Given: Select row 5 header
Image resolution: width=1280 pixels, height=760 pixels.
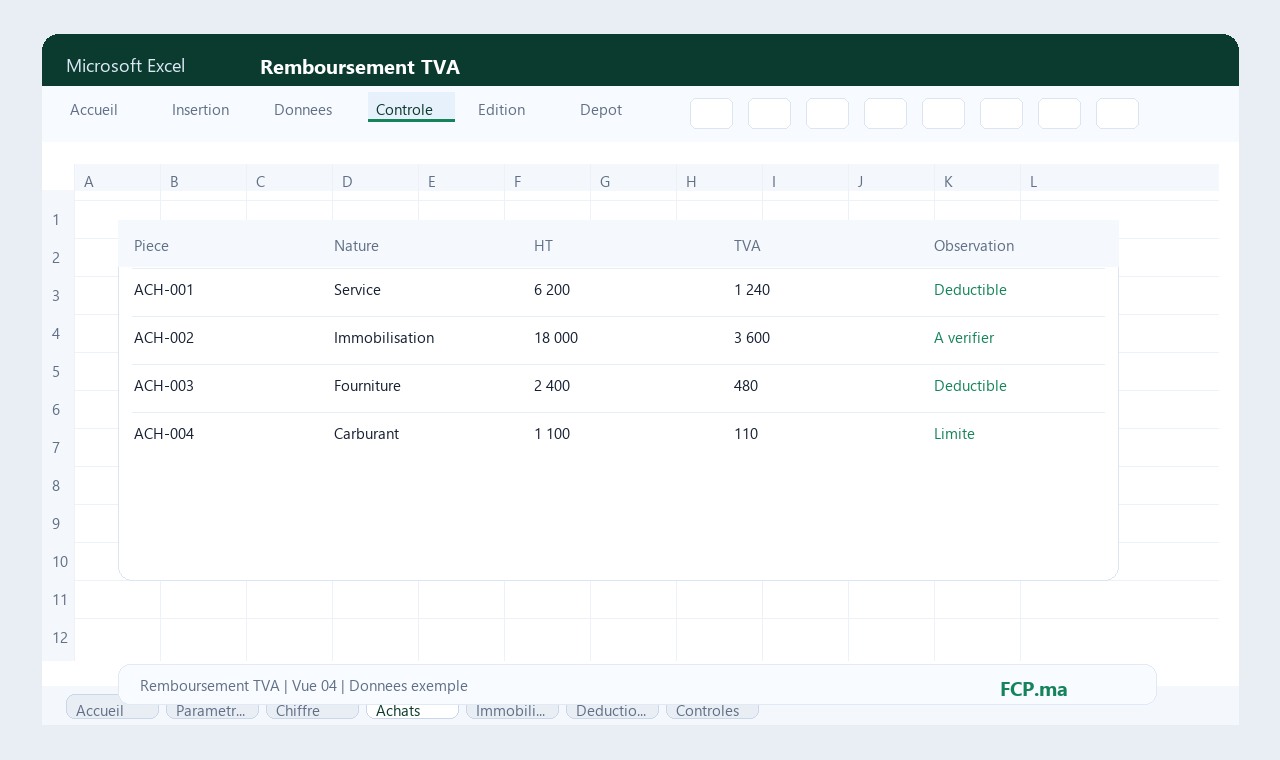Looking at the screenshot, I should click(57, 371).
